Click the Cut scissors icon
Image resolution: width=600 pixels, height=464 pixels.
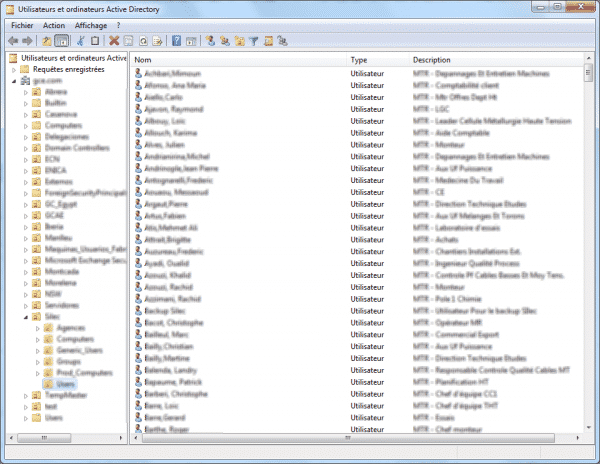point(81,41)
